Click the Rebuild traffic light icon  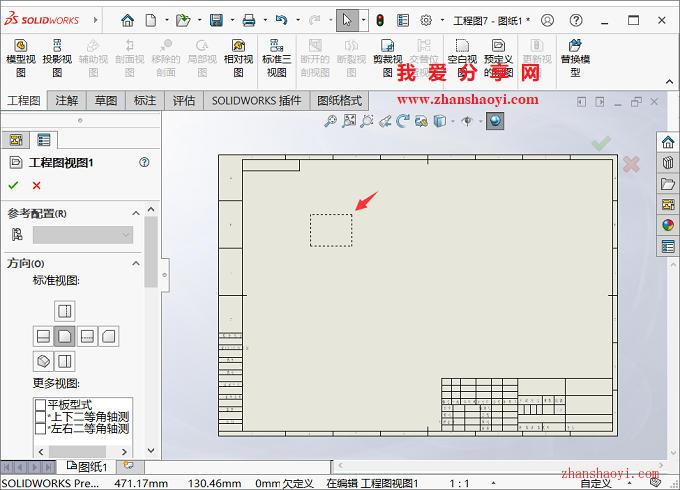(380, 20)
